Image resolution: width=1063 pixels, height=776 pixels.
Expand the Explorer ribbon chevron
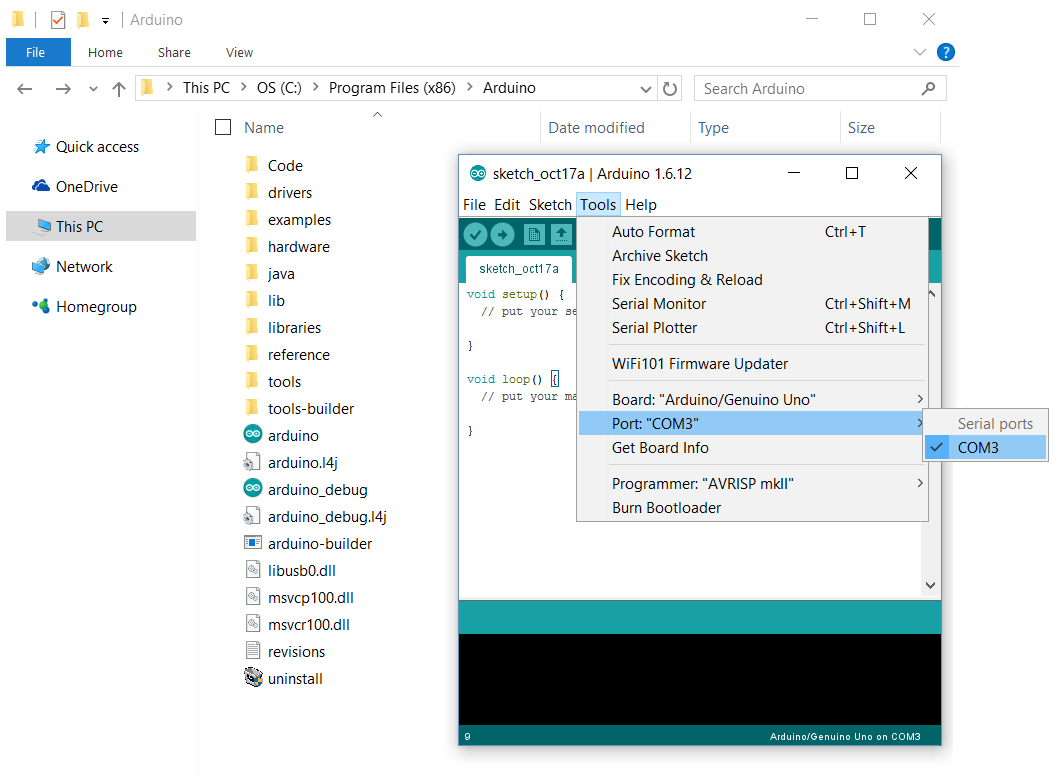point(920,52)
